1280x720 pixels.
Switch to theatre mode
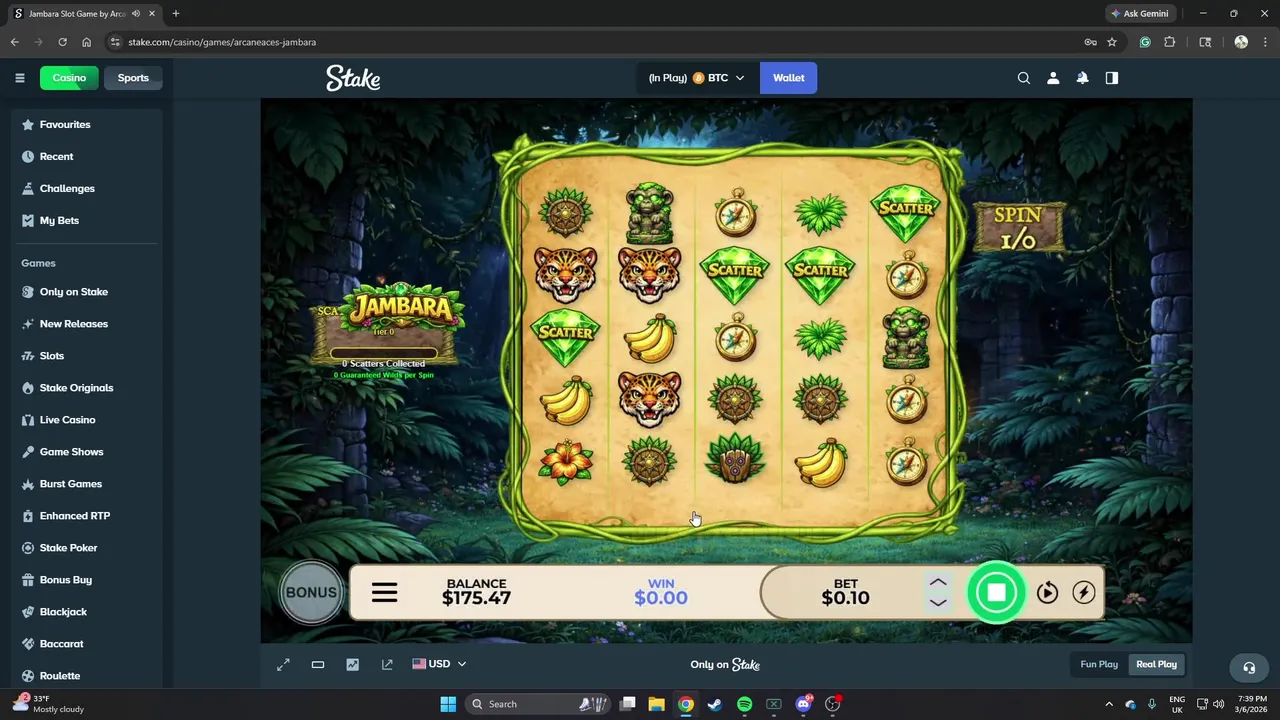[318, 664]
